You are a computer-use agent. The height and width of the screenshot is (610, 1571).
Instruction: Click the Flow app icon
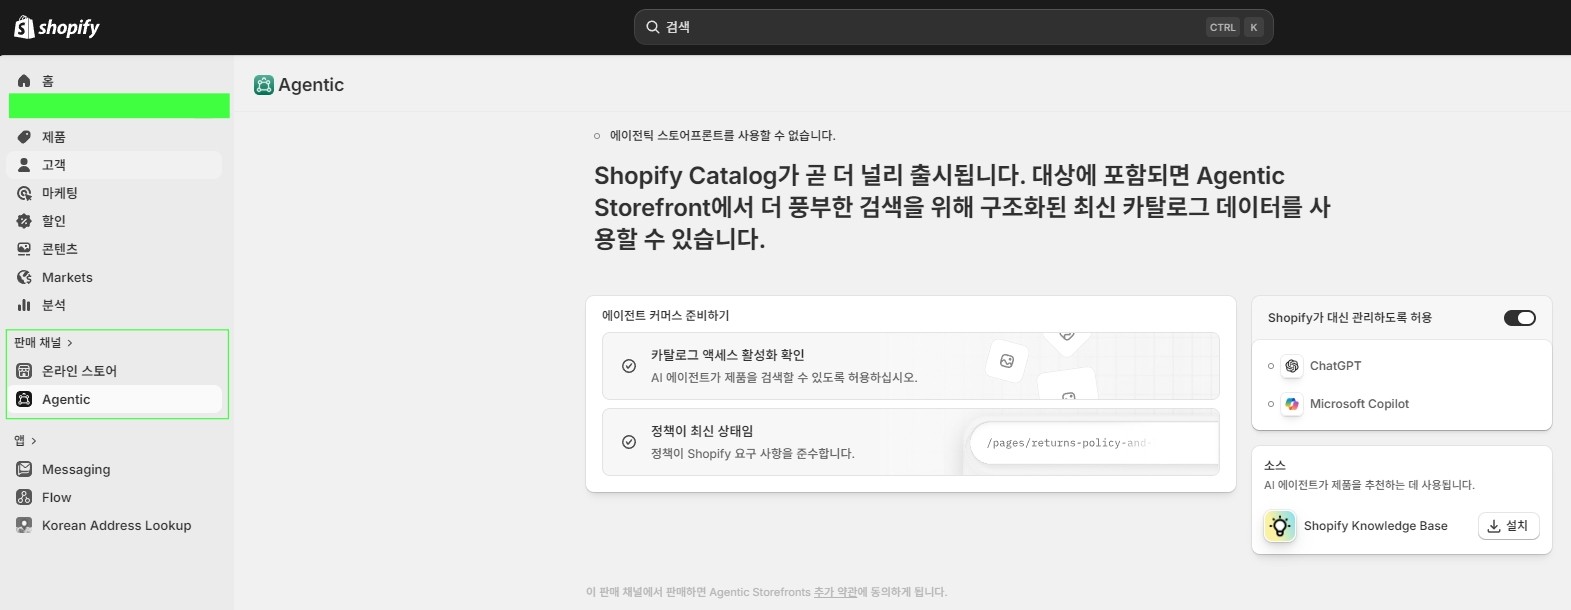(24, 497)
